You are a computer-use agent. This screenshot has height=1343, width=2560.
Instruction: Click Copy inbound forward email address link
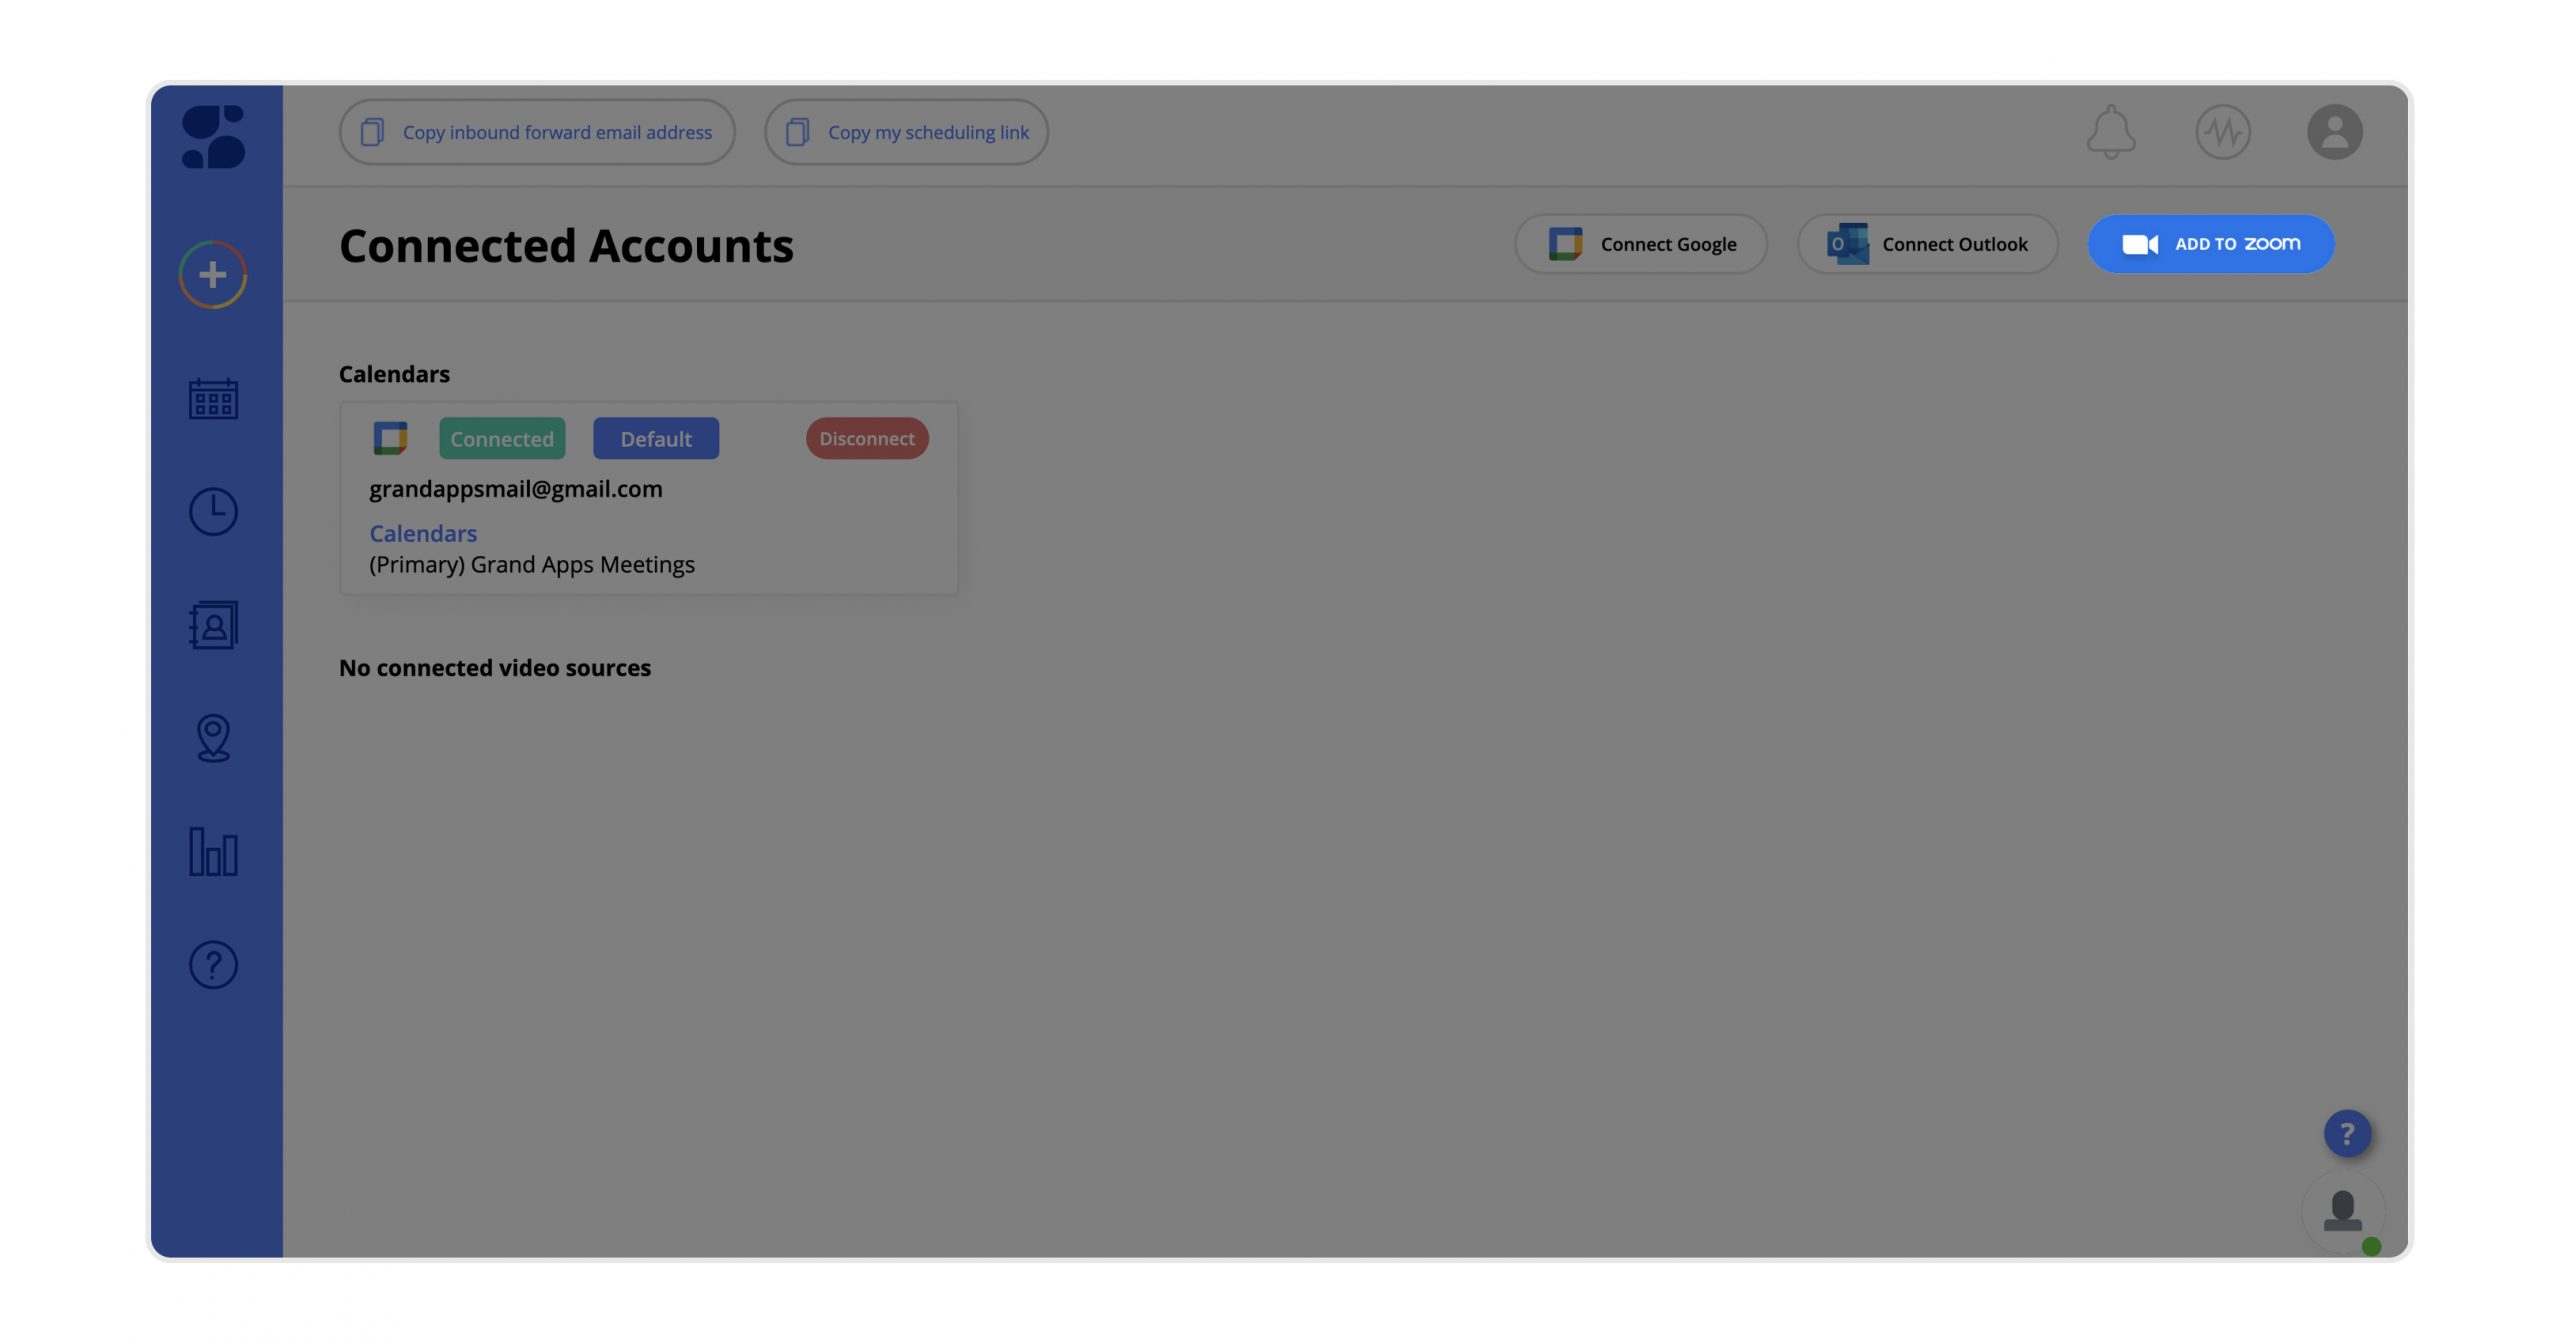click(537, 130)
